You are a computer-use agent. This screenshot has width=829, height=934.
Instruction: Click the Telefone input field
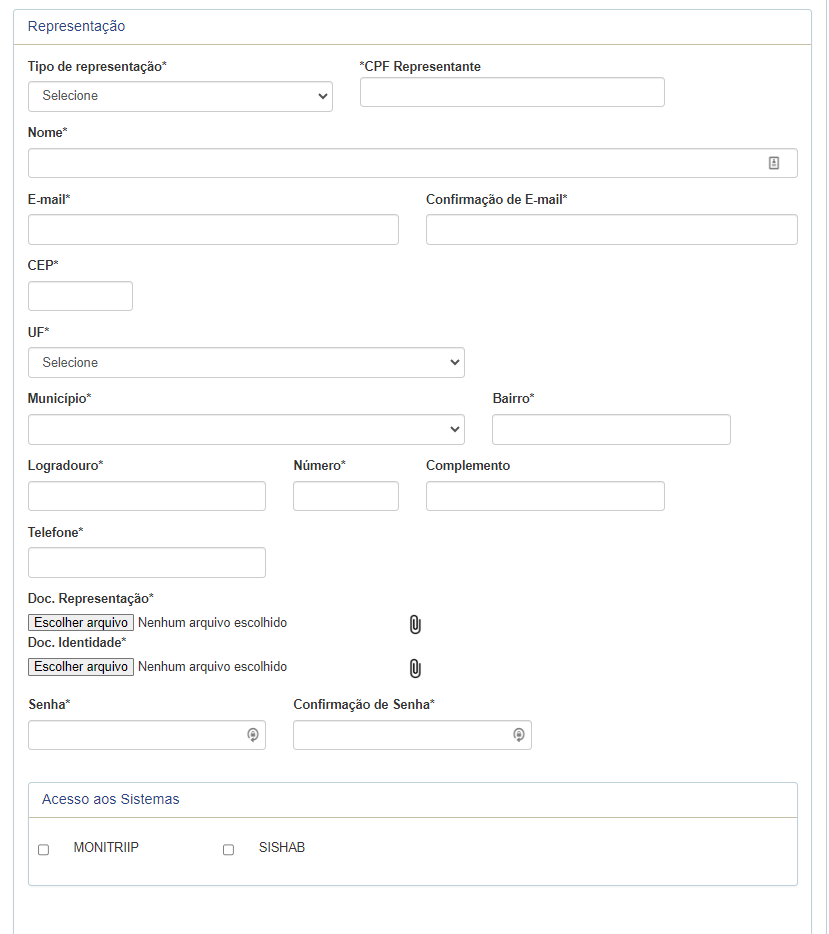click(x=147, y=562)
